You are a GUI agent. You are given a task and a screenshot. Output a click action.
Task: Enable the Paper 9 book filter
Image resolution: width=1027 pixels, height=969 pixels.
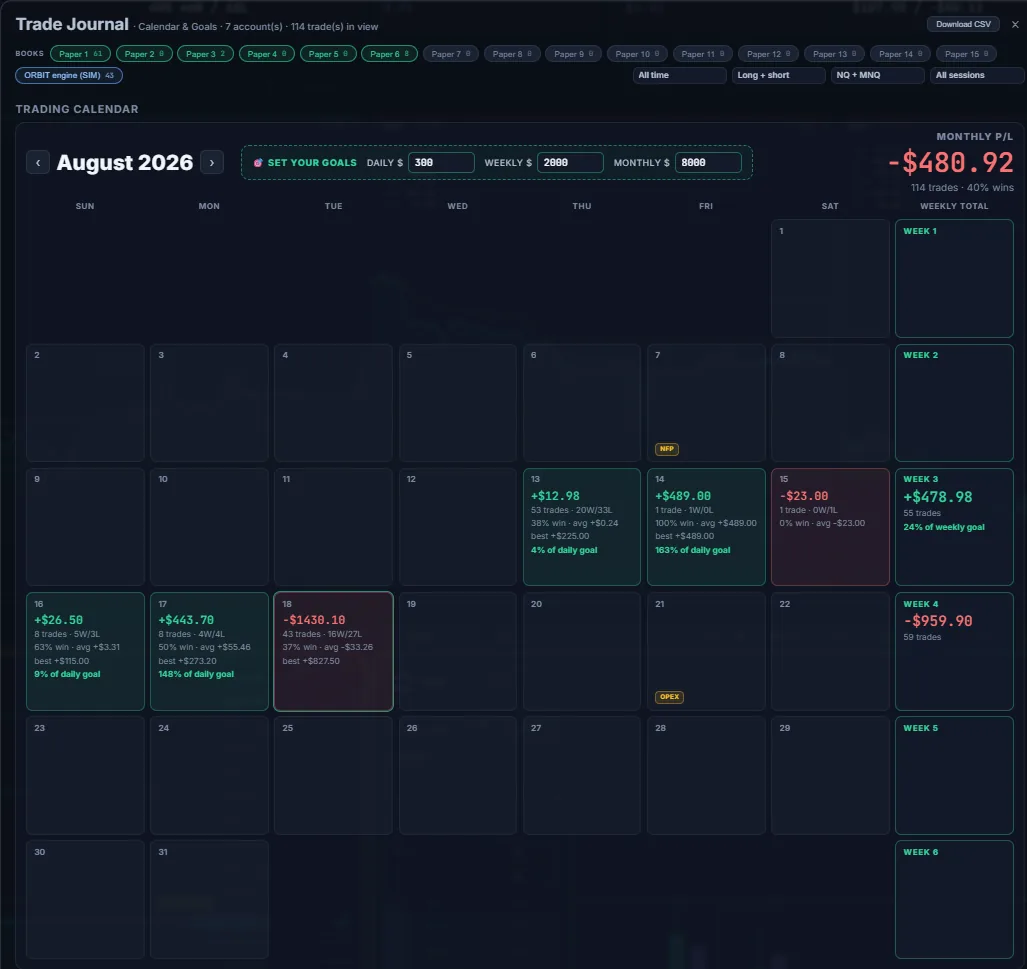573,54
